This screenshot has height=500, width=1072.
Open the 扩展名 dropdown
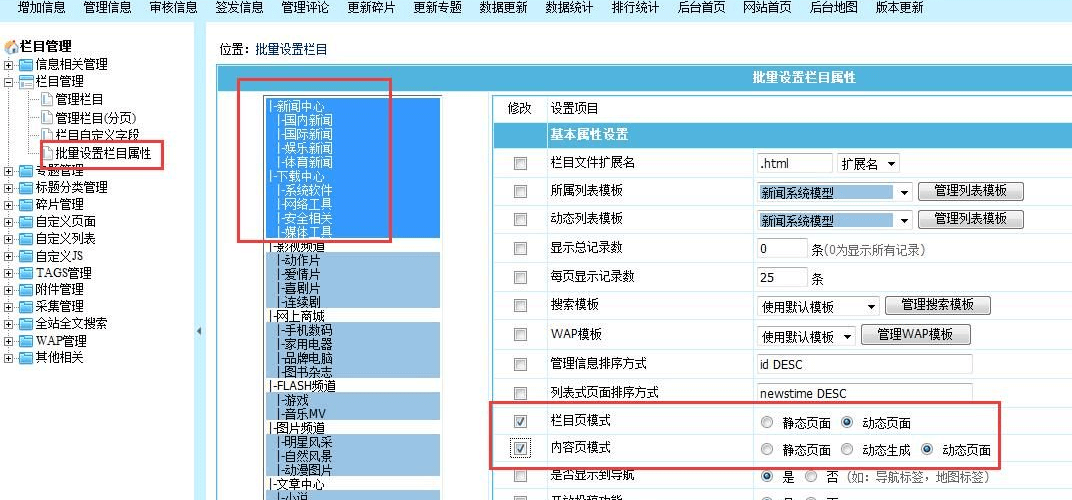tap(868, 164)
